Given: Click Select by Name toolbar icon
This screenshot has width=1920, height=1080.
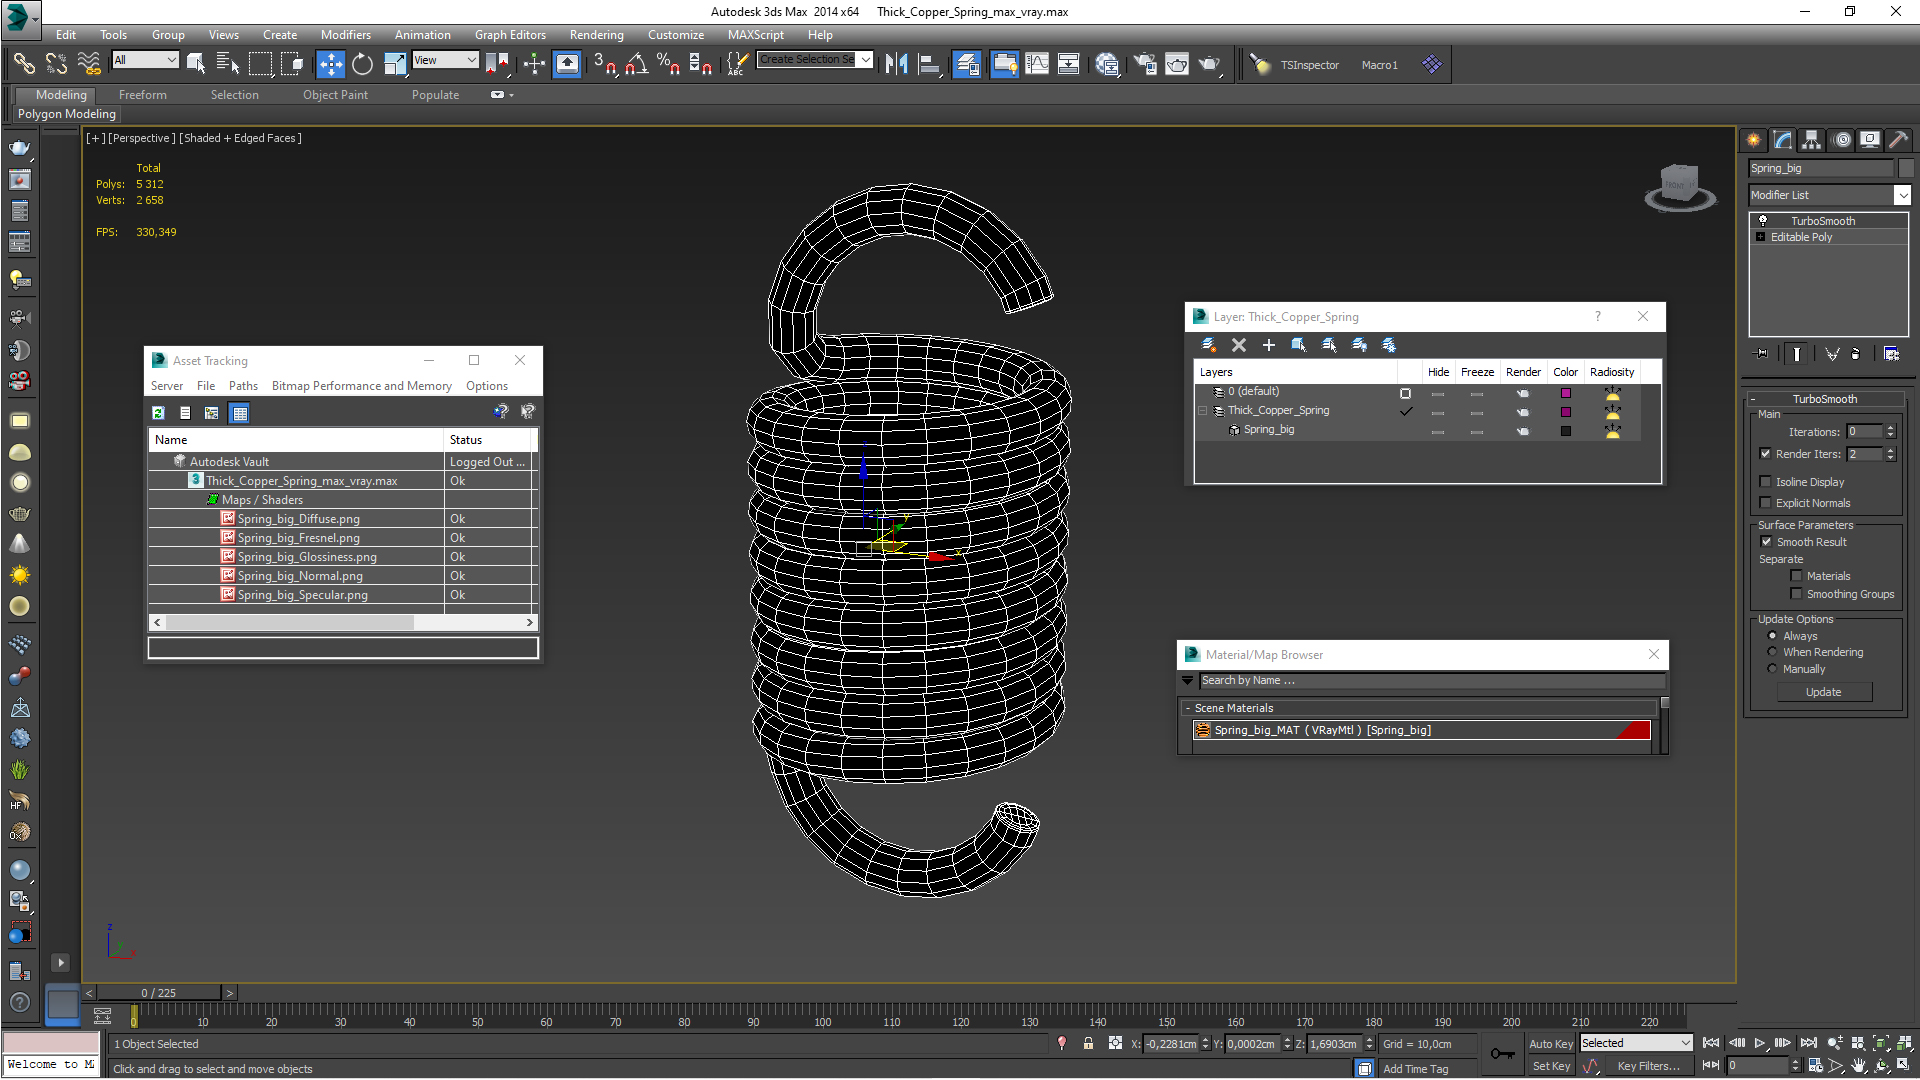Looking at the screenshot, I should tap(228, 64).
